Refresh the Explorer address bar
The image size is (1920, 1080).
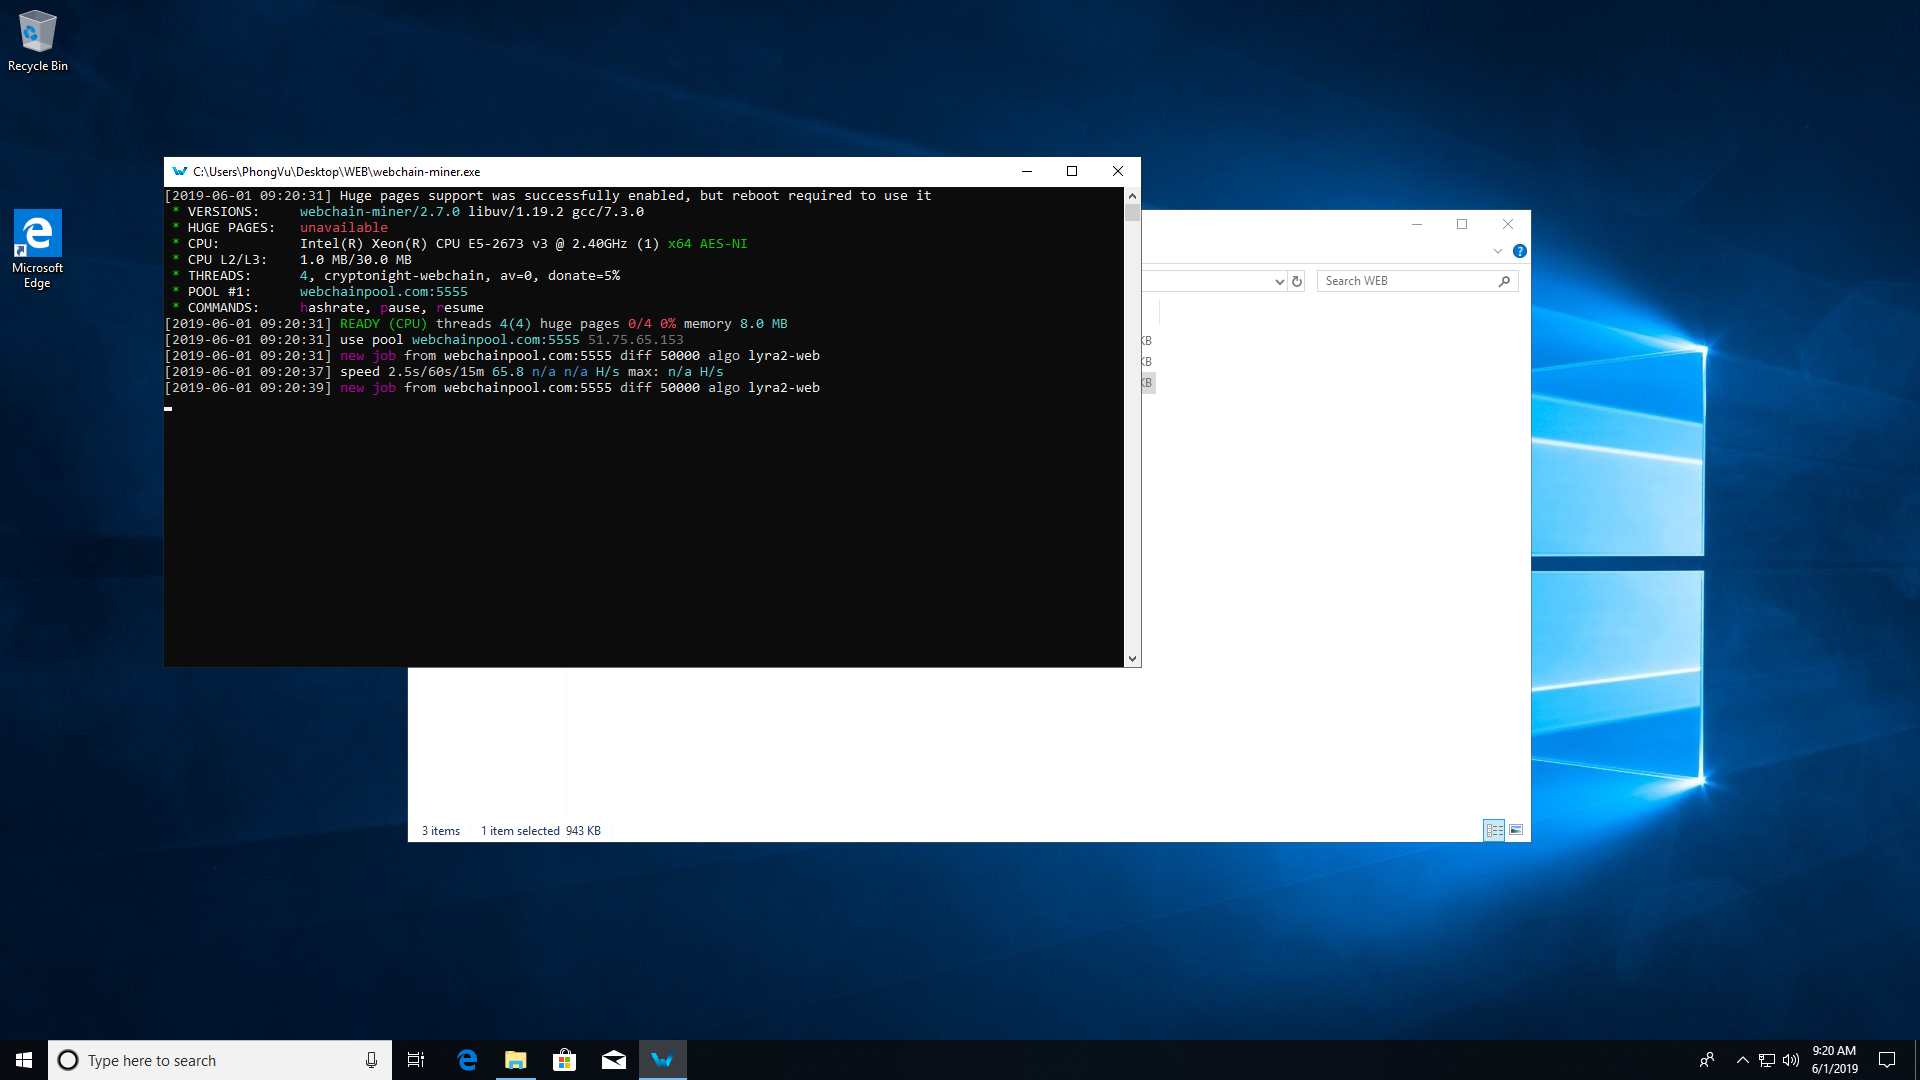coord(1297,281)
